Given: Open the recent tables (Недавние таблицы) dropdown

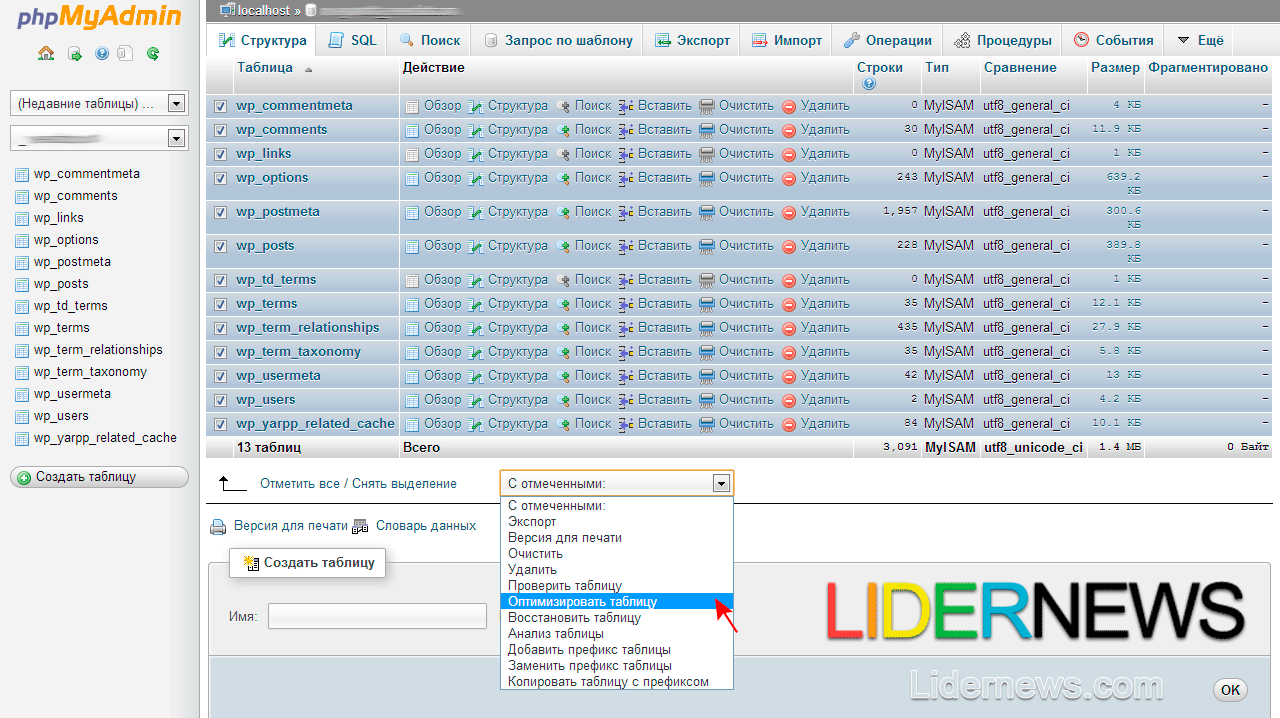Looking at the screenshot, I should (99, 103).
